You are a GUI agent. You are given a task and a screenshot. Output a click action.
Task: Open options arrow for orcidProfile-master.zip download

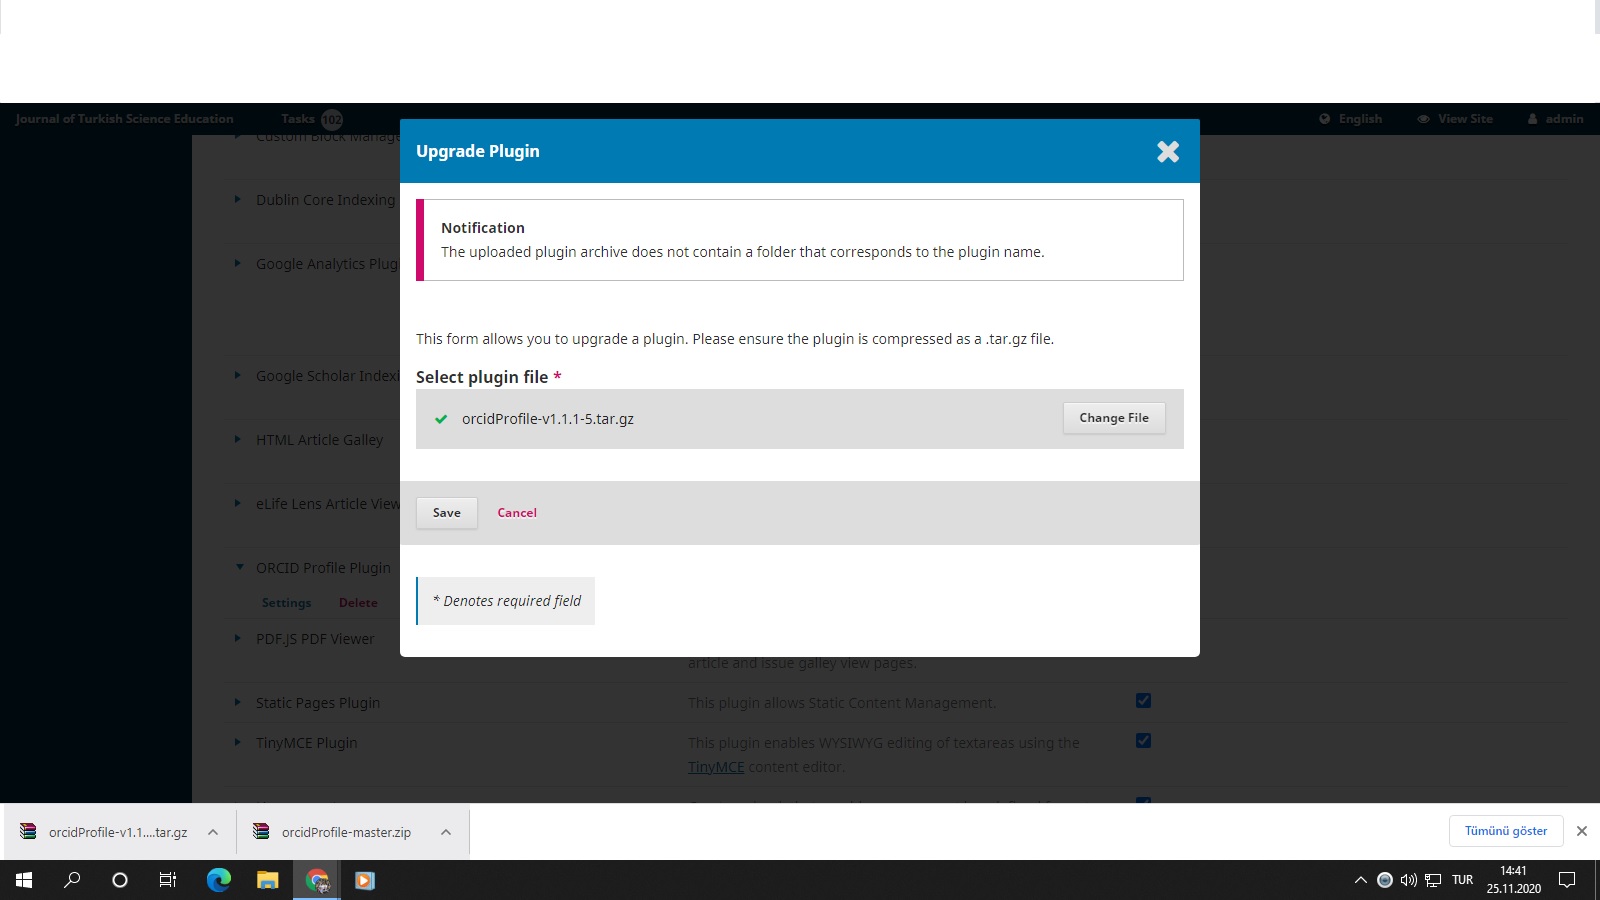coord(446,832)
